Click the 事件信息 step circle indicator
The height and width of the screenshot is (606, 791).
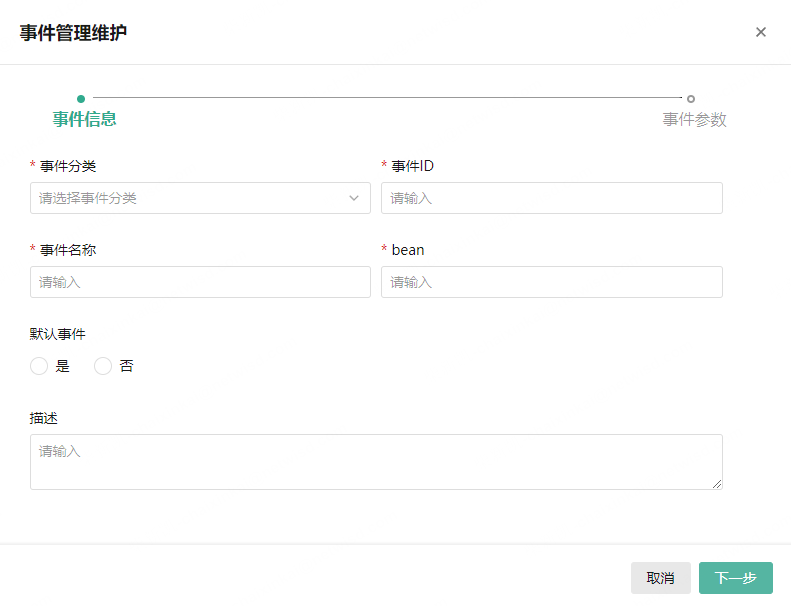[81, 98]
